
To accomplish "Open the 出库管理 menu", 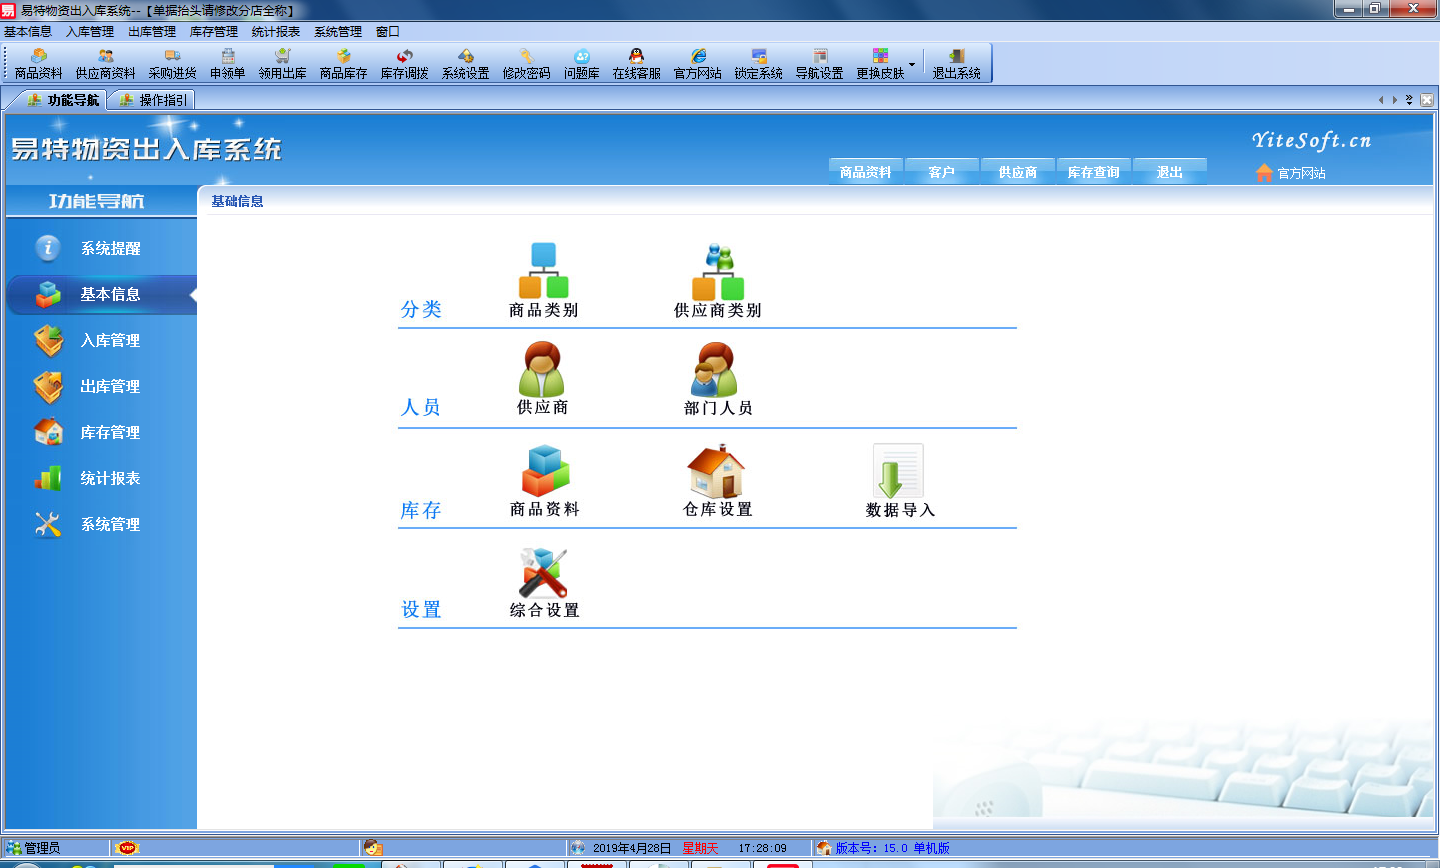I will tap(152, 32).
